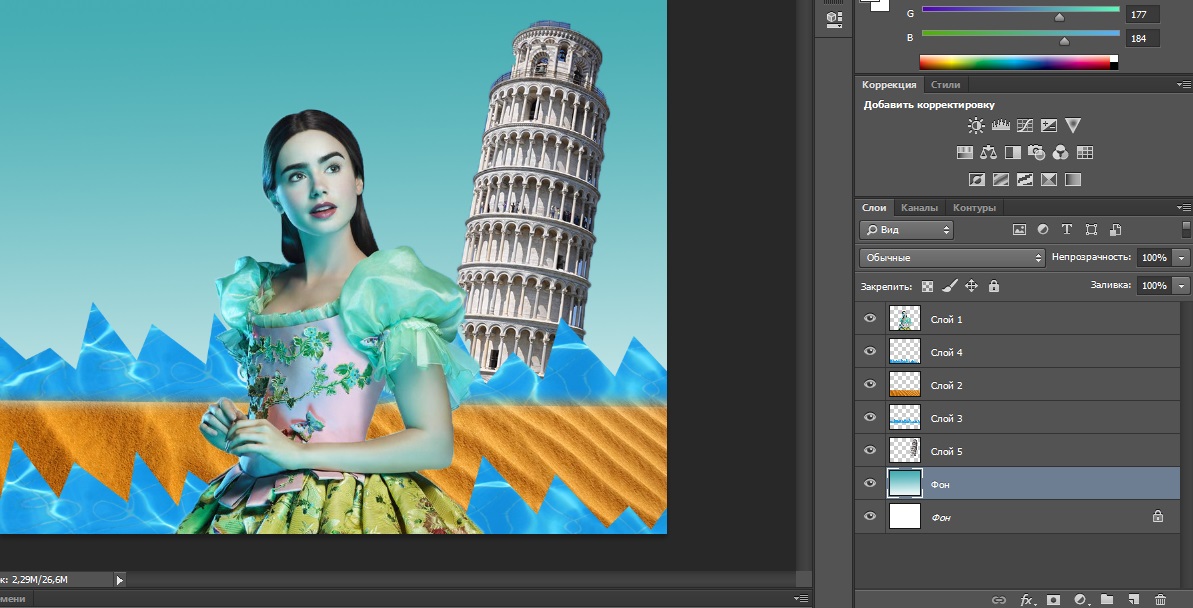
Task: Add a Photo Filter adjustment (camera icon)
Action: (1036, 152)
